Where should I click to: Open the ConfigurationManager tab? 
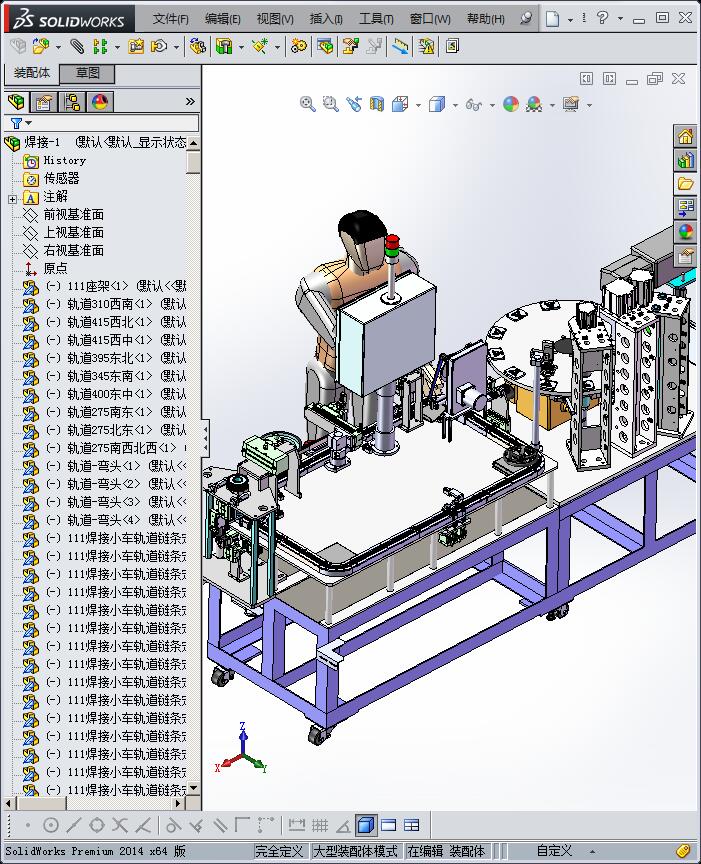72,102
